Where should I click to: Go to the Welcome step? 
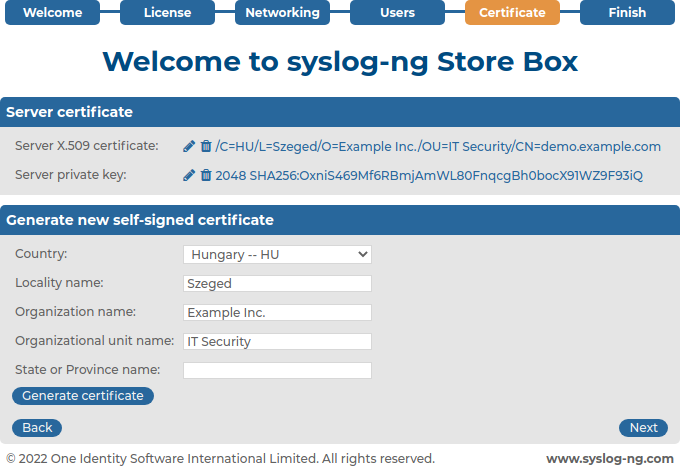(52, 12)
